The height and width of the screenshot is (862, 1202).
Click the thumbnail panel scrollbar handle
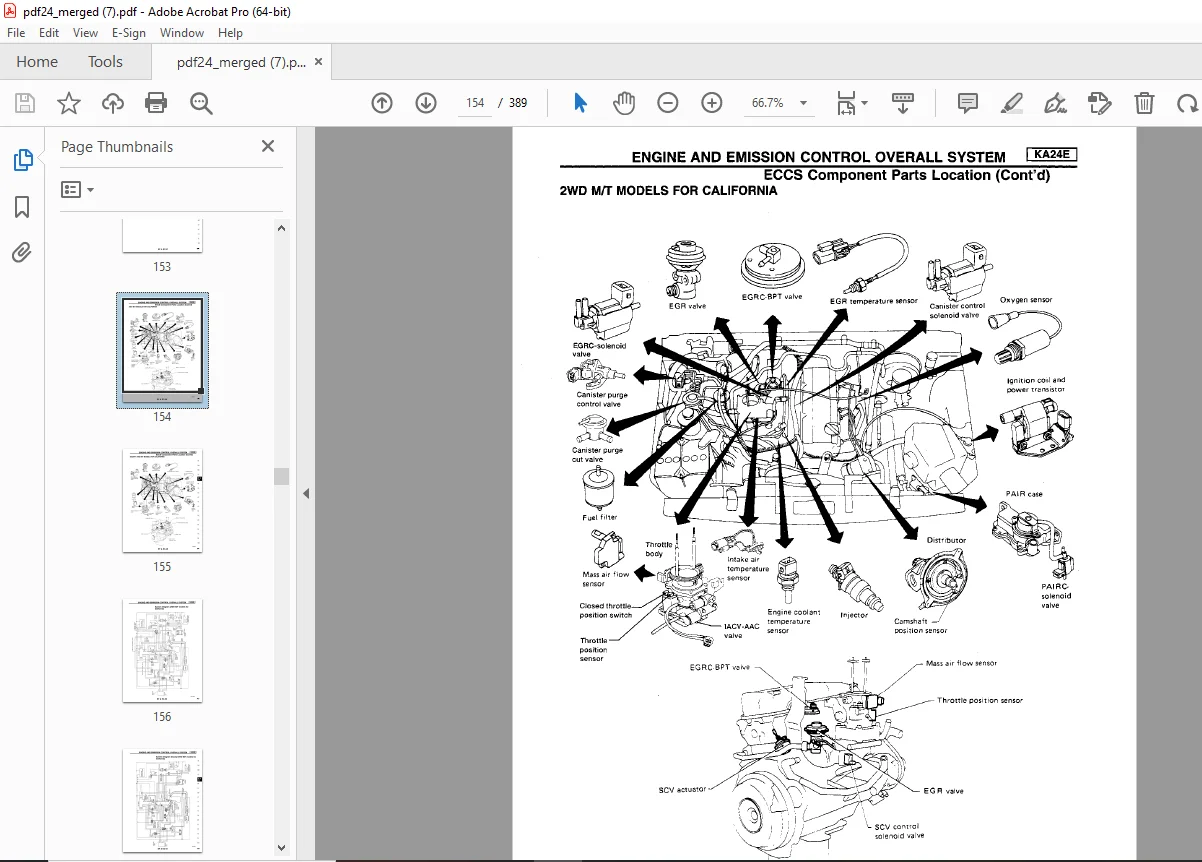(x=282, y=476)
